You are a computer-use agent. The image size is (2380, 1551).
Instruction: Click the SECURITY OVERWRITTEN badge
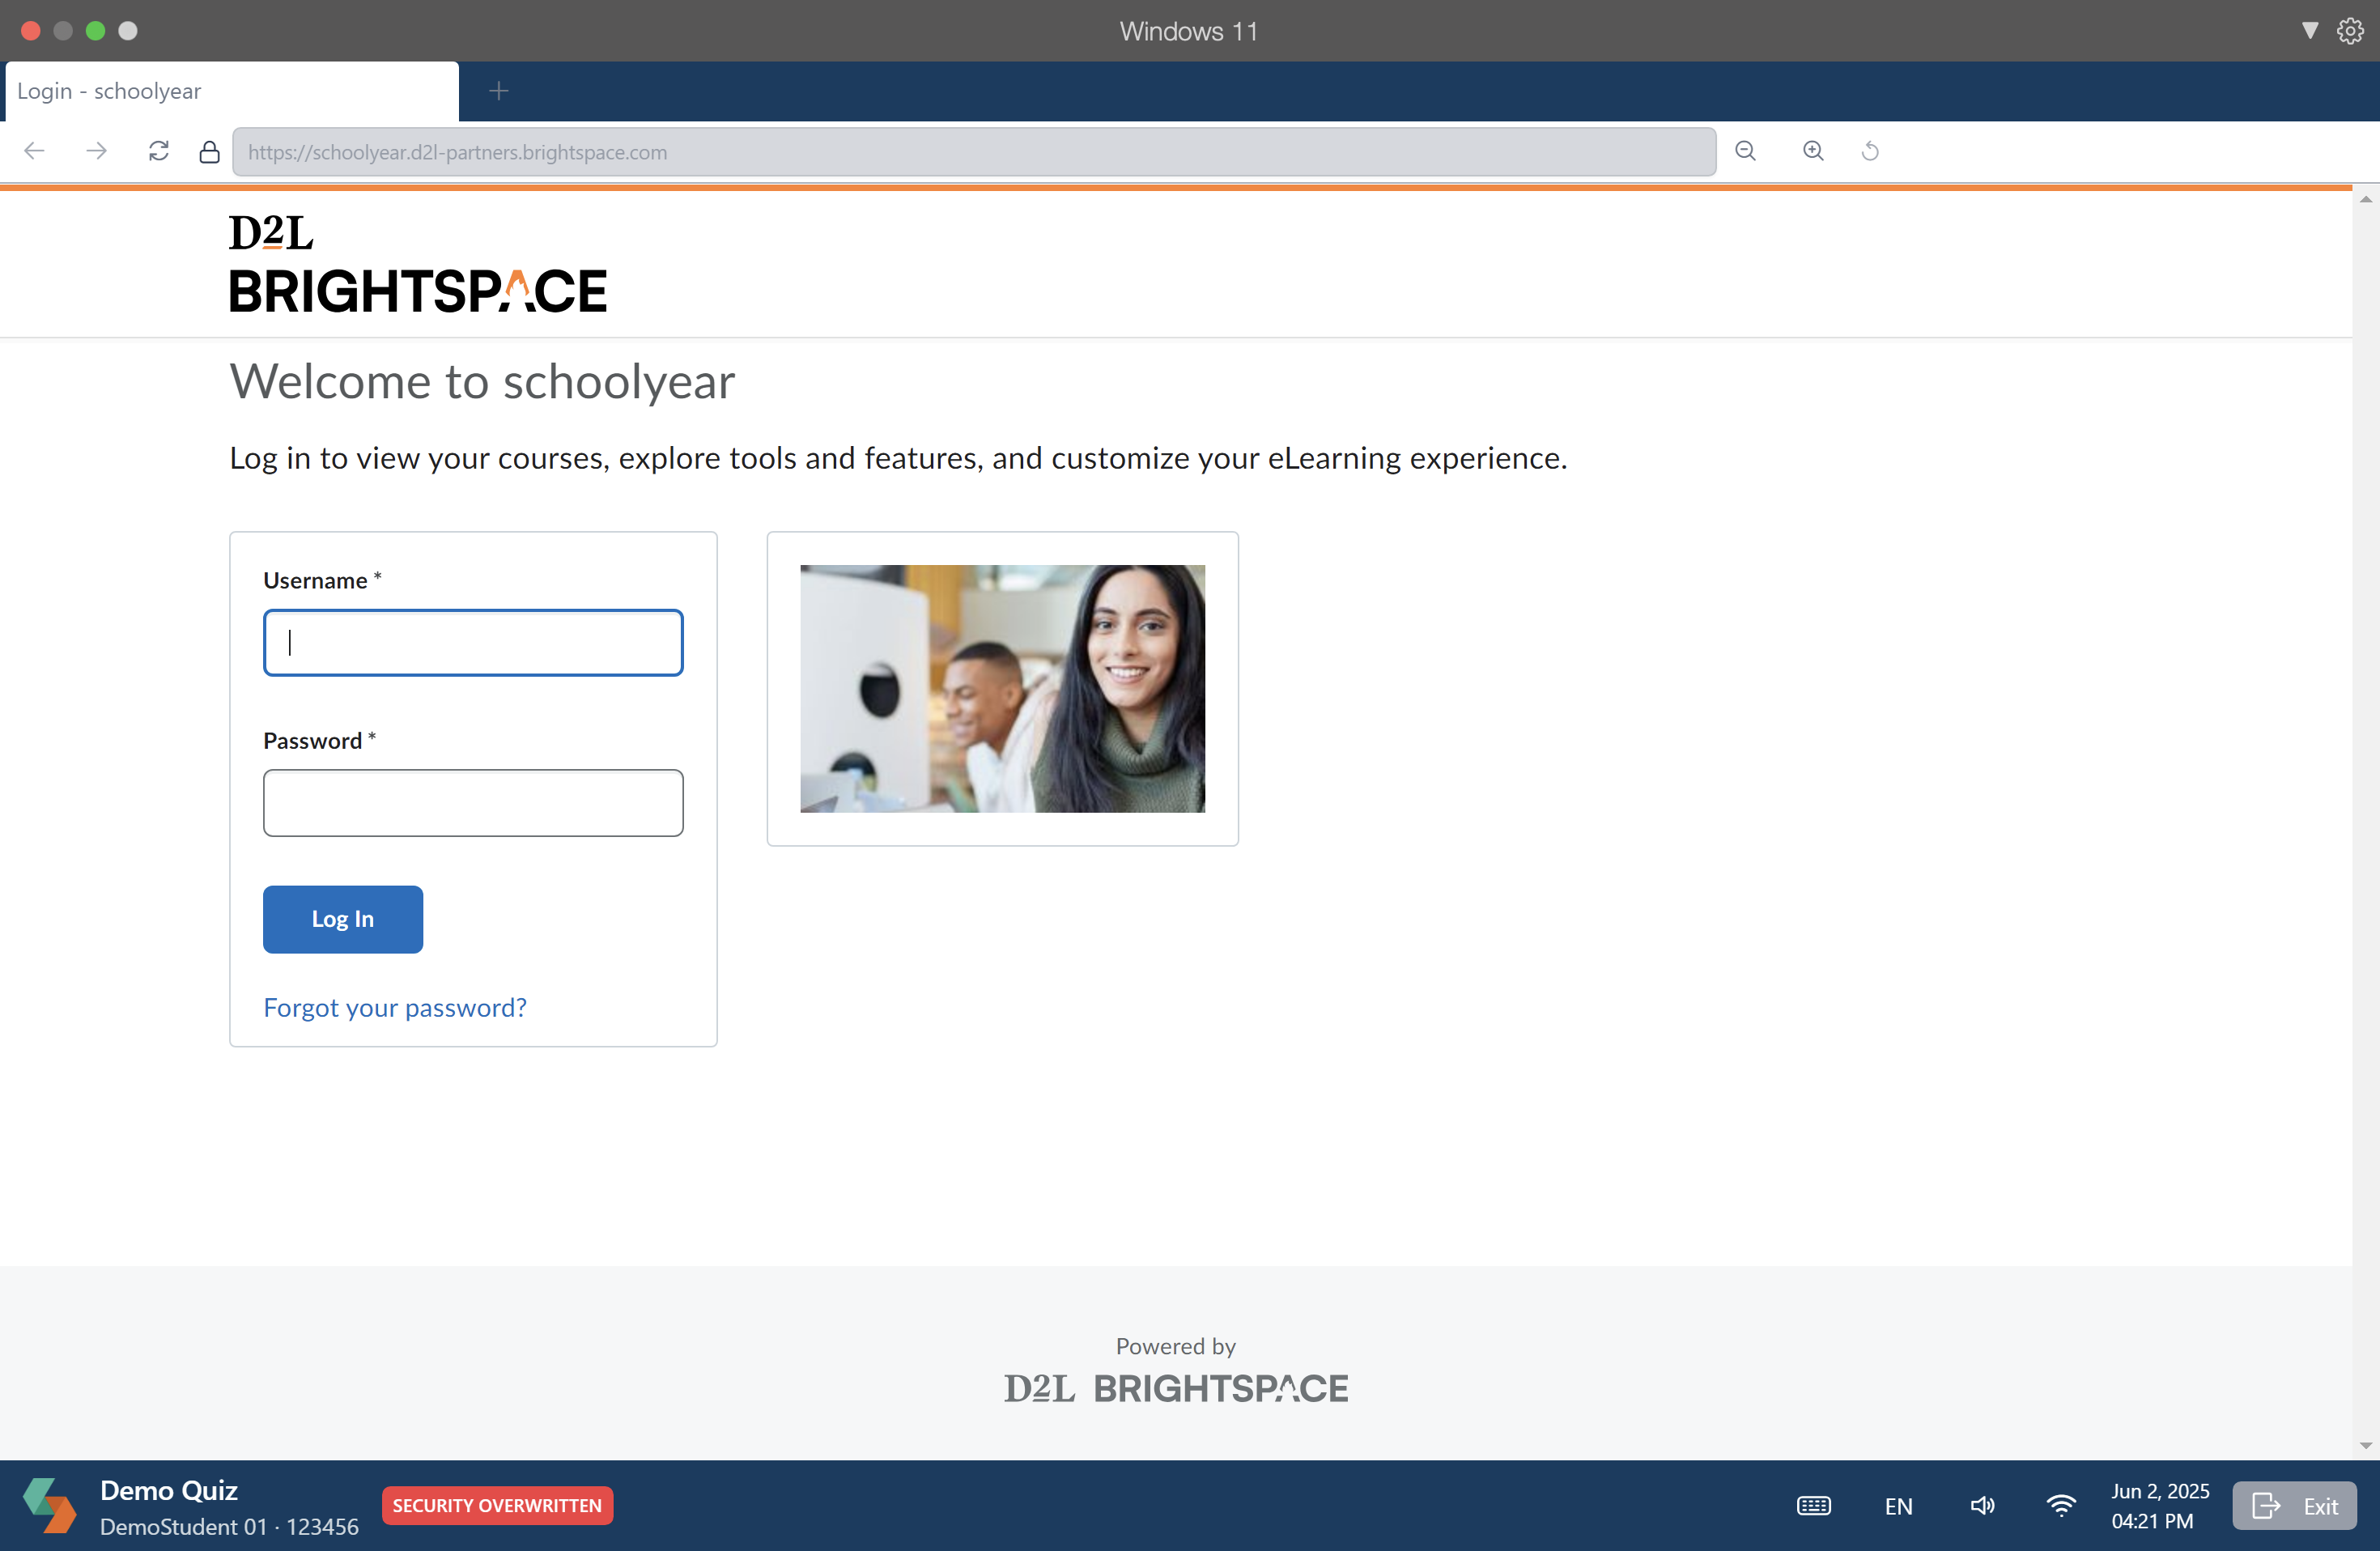[x=497, y=1505]
